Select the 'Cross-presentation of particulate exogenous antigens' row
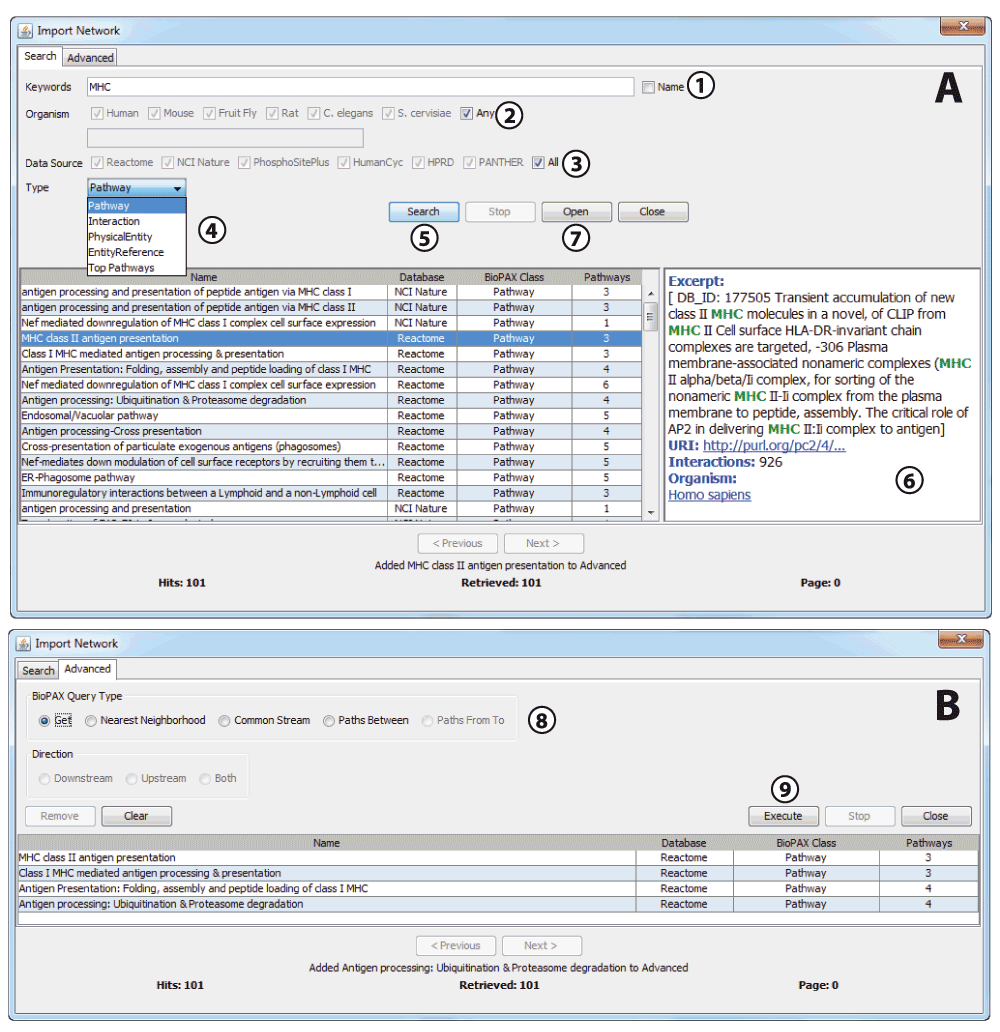The height and width of the screenshot is (1032, 1000). click(x=331, y=447)
